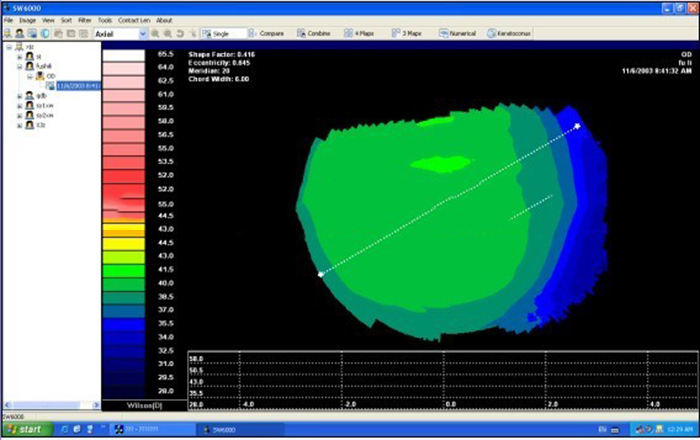Click the white meridian line endpoint marker
The height and width of the screenshot is (440, 700).
click(578, 126)
